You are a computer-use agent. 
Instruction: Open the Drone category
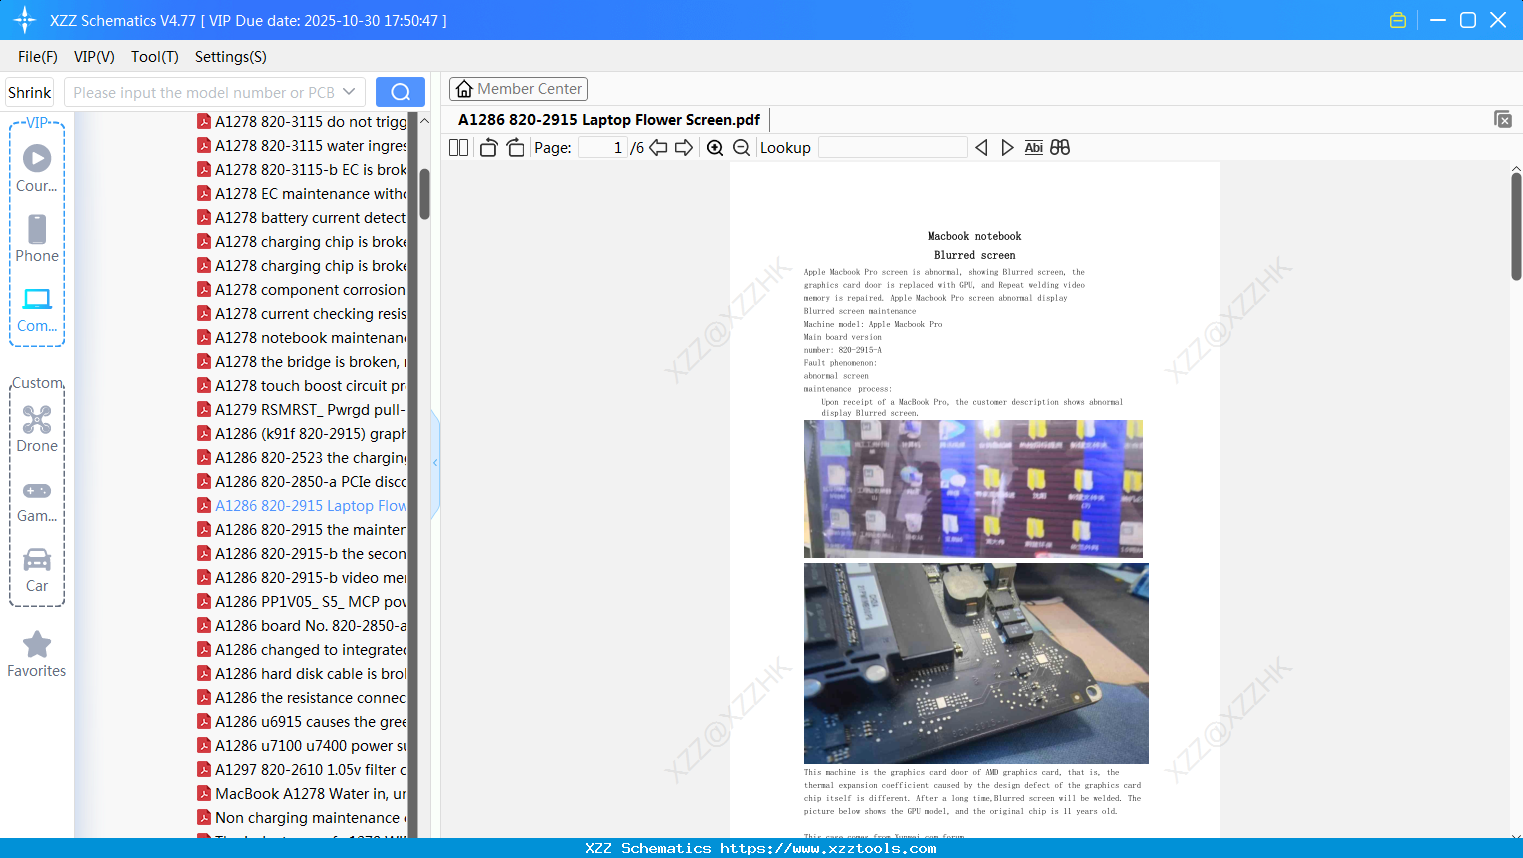pos(37,428)
